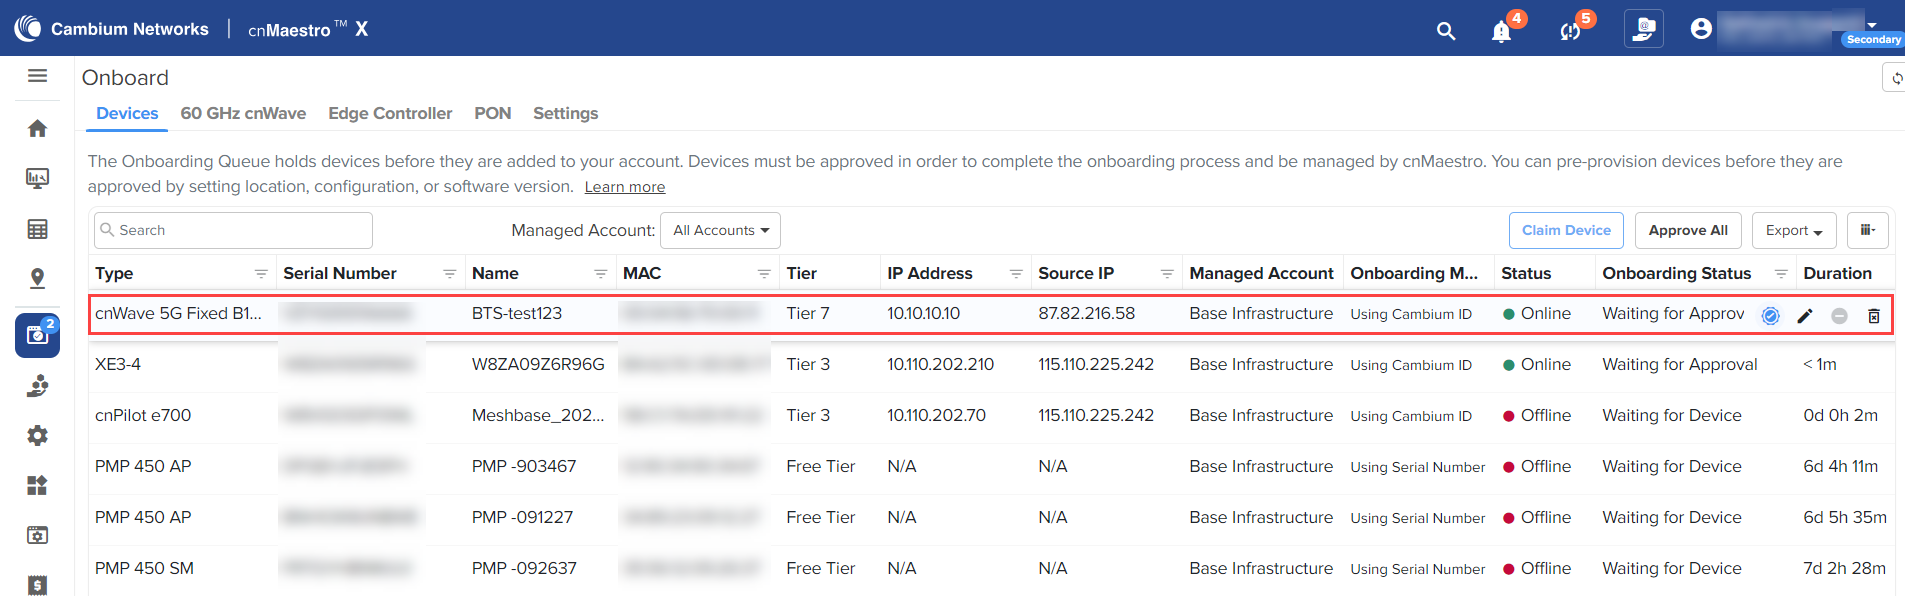This screenshot has width=1905, height=596.
Task: Delete the BTS-test123 device
Action: [1874, 316]
